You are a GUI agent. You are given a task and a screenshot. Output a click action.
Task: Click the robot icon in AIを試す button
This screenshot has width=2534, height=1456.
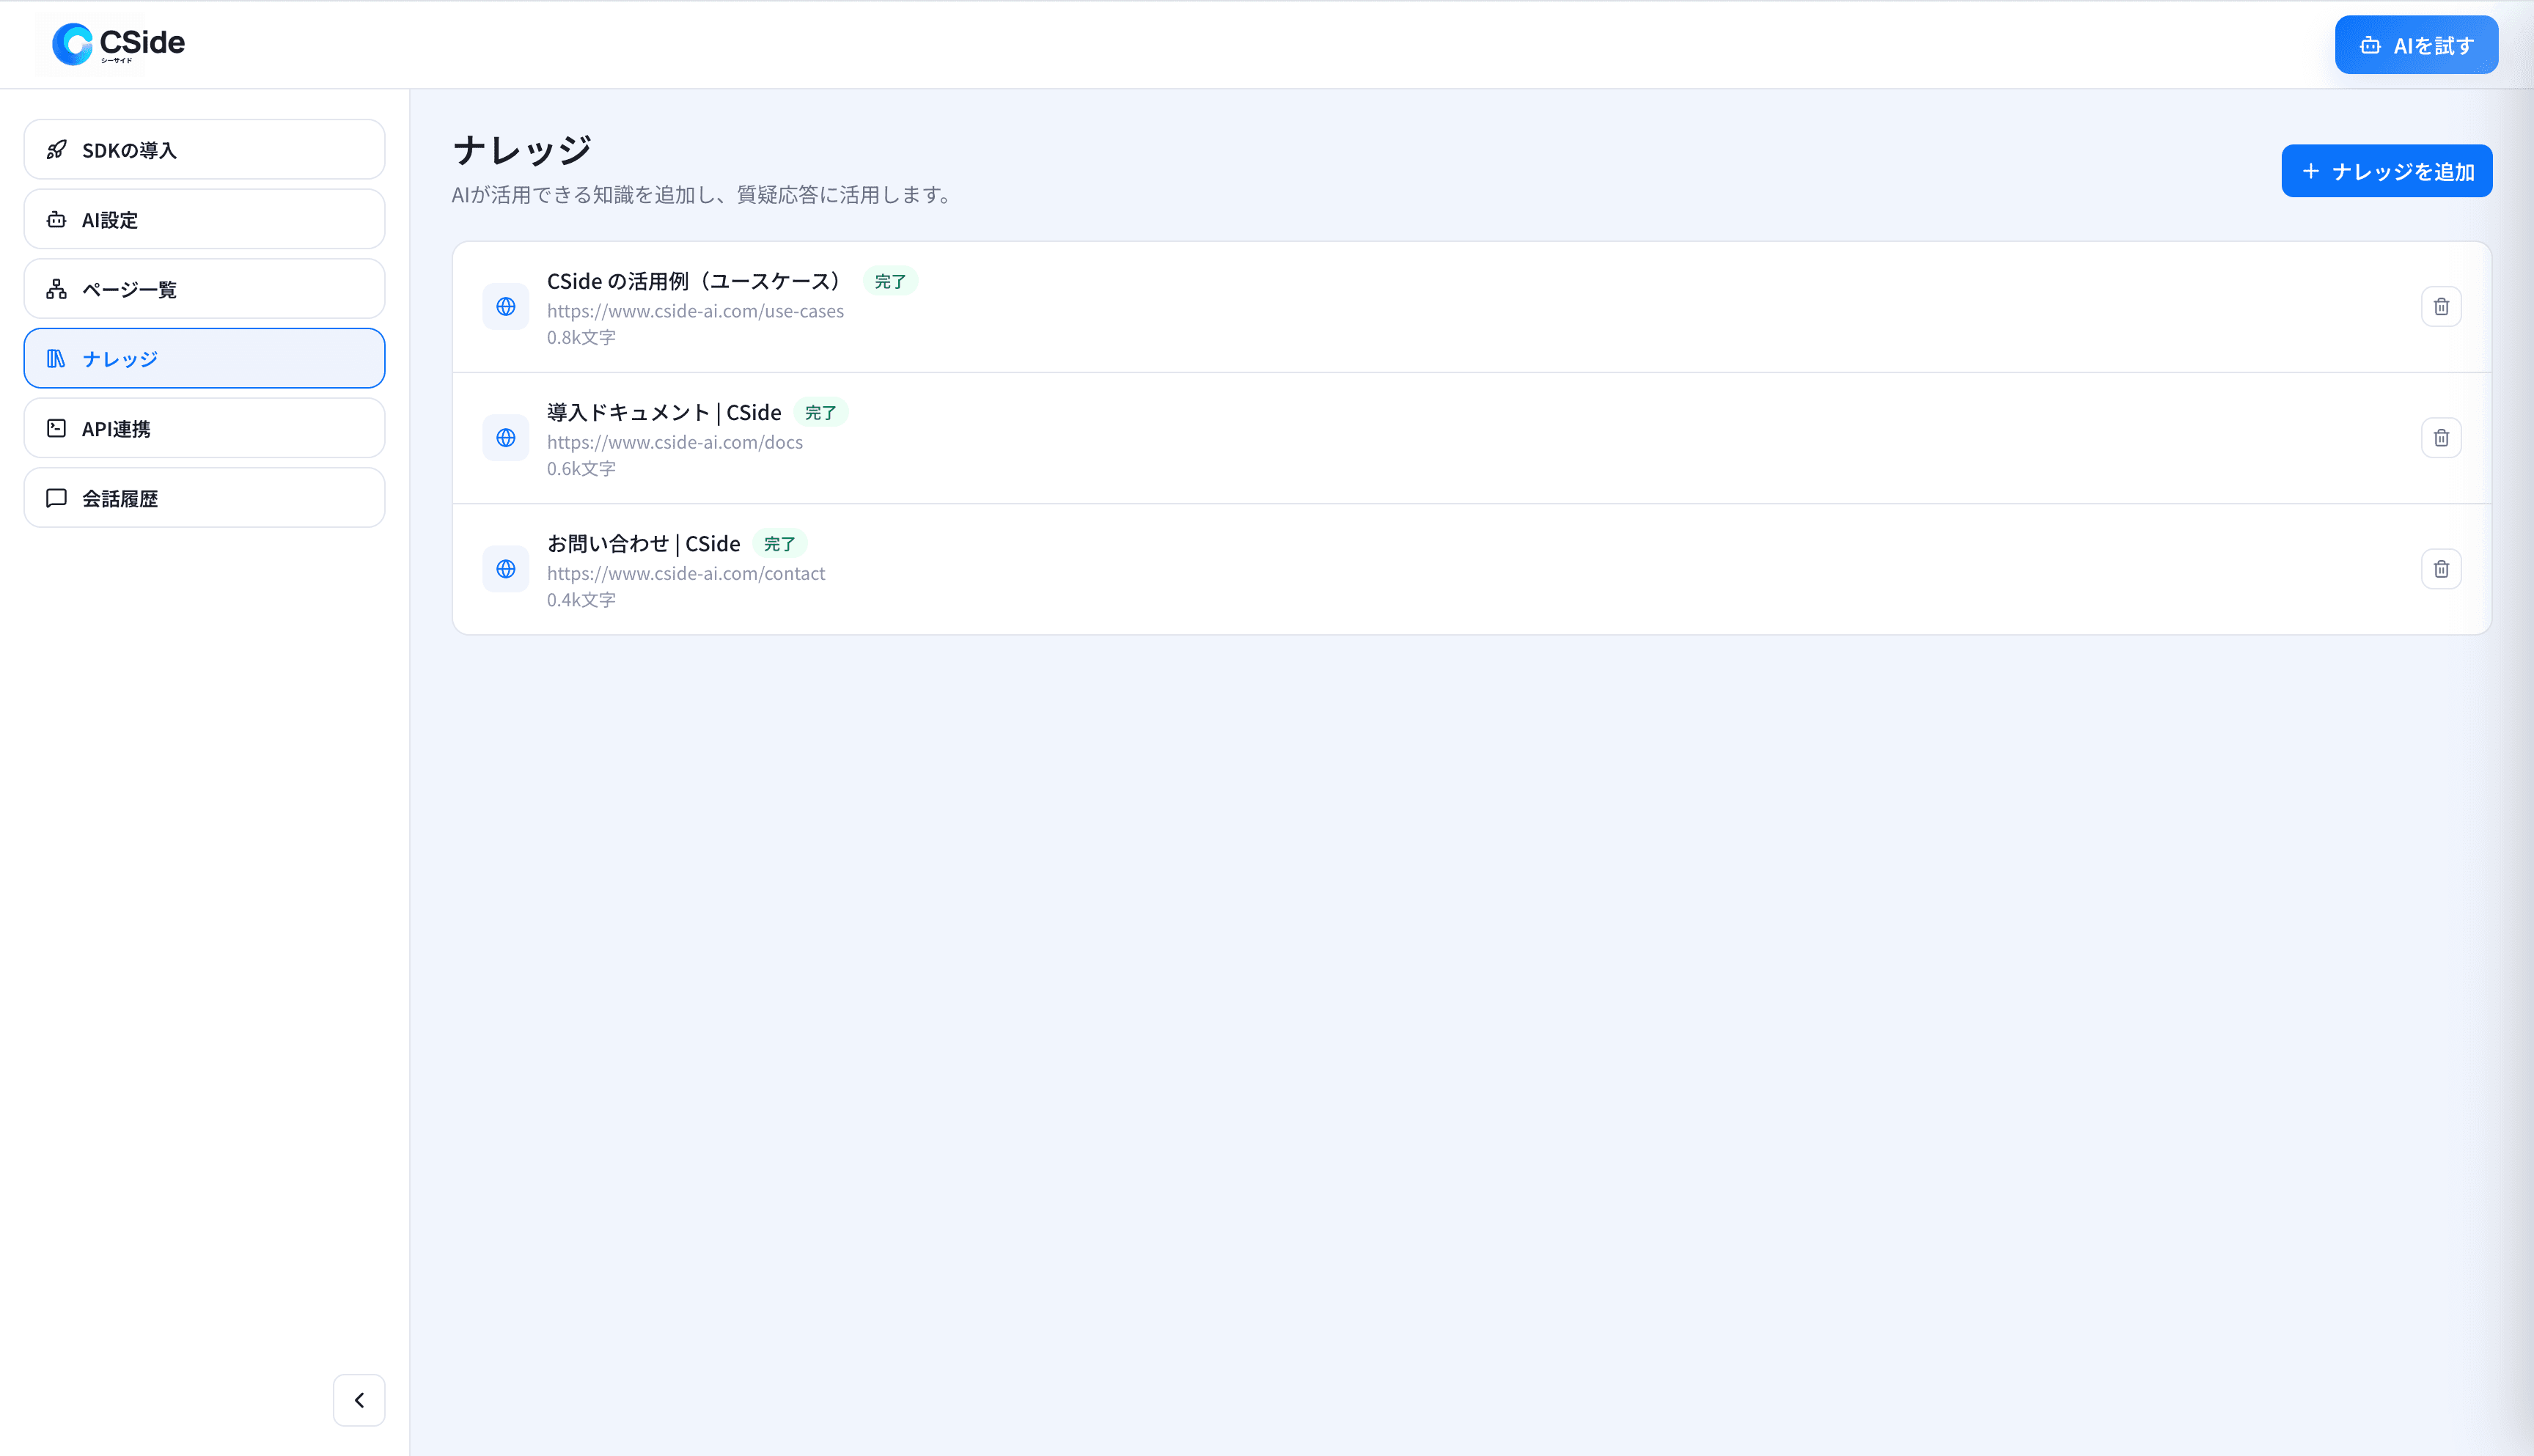point(2369,45)
